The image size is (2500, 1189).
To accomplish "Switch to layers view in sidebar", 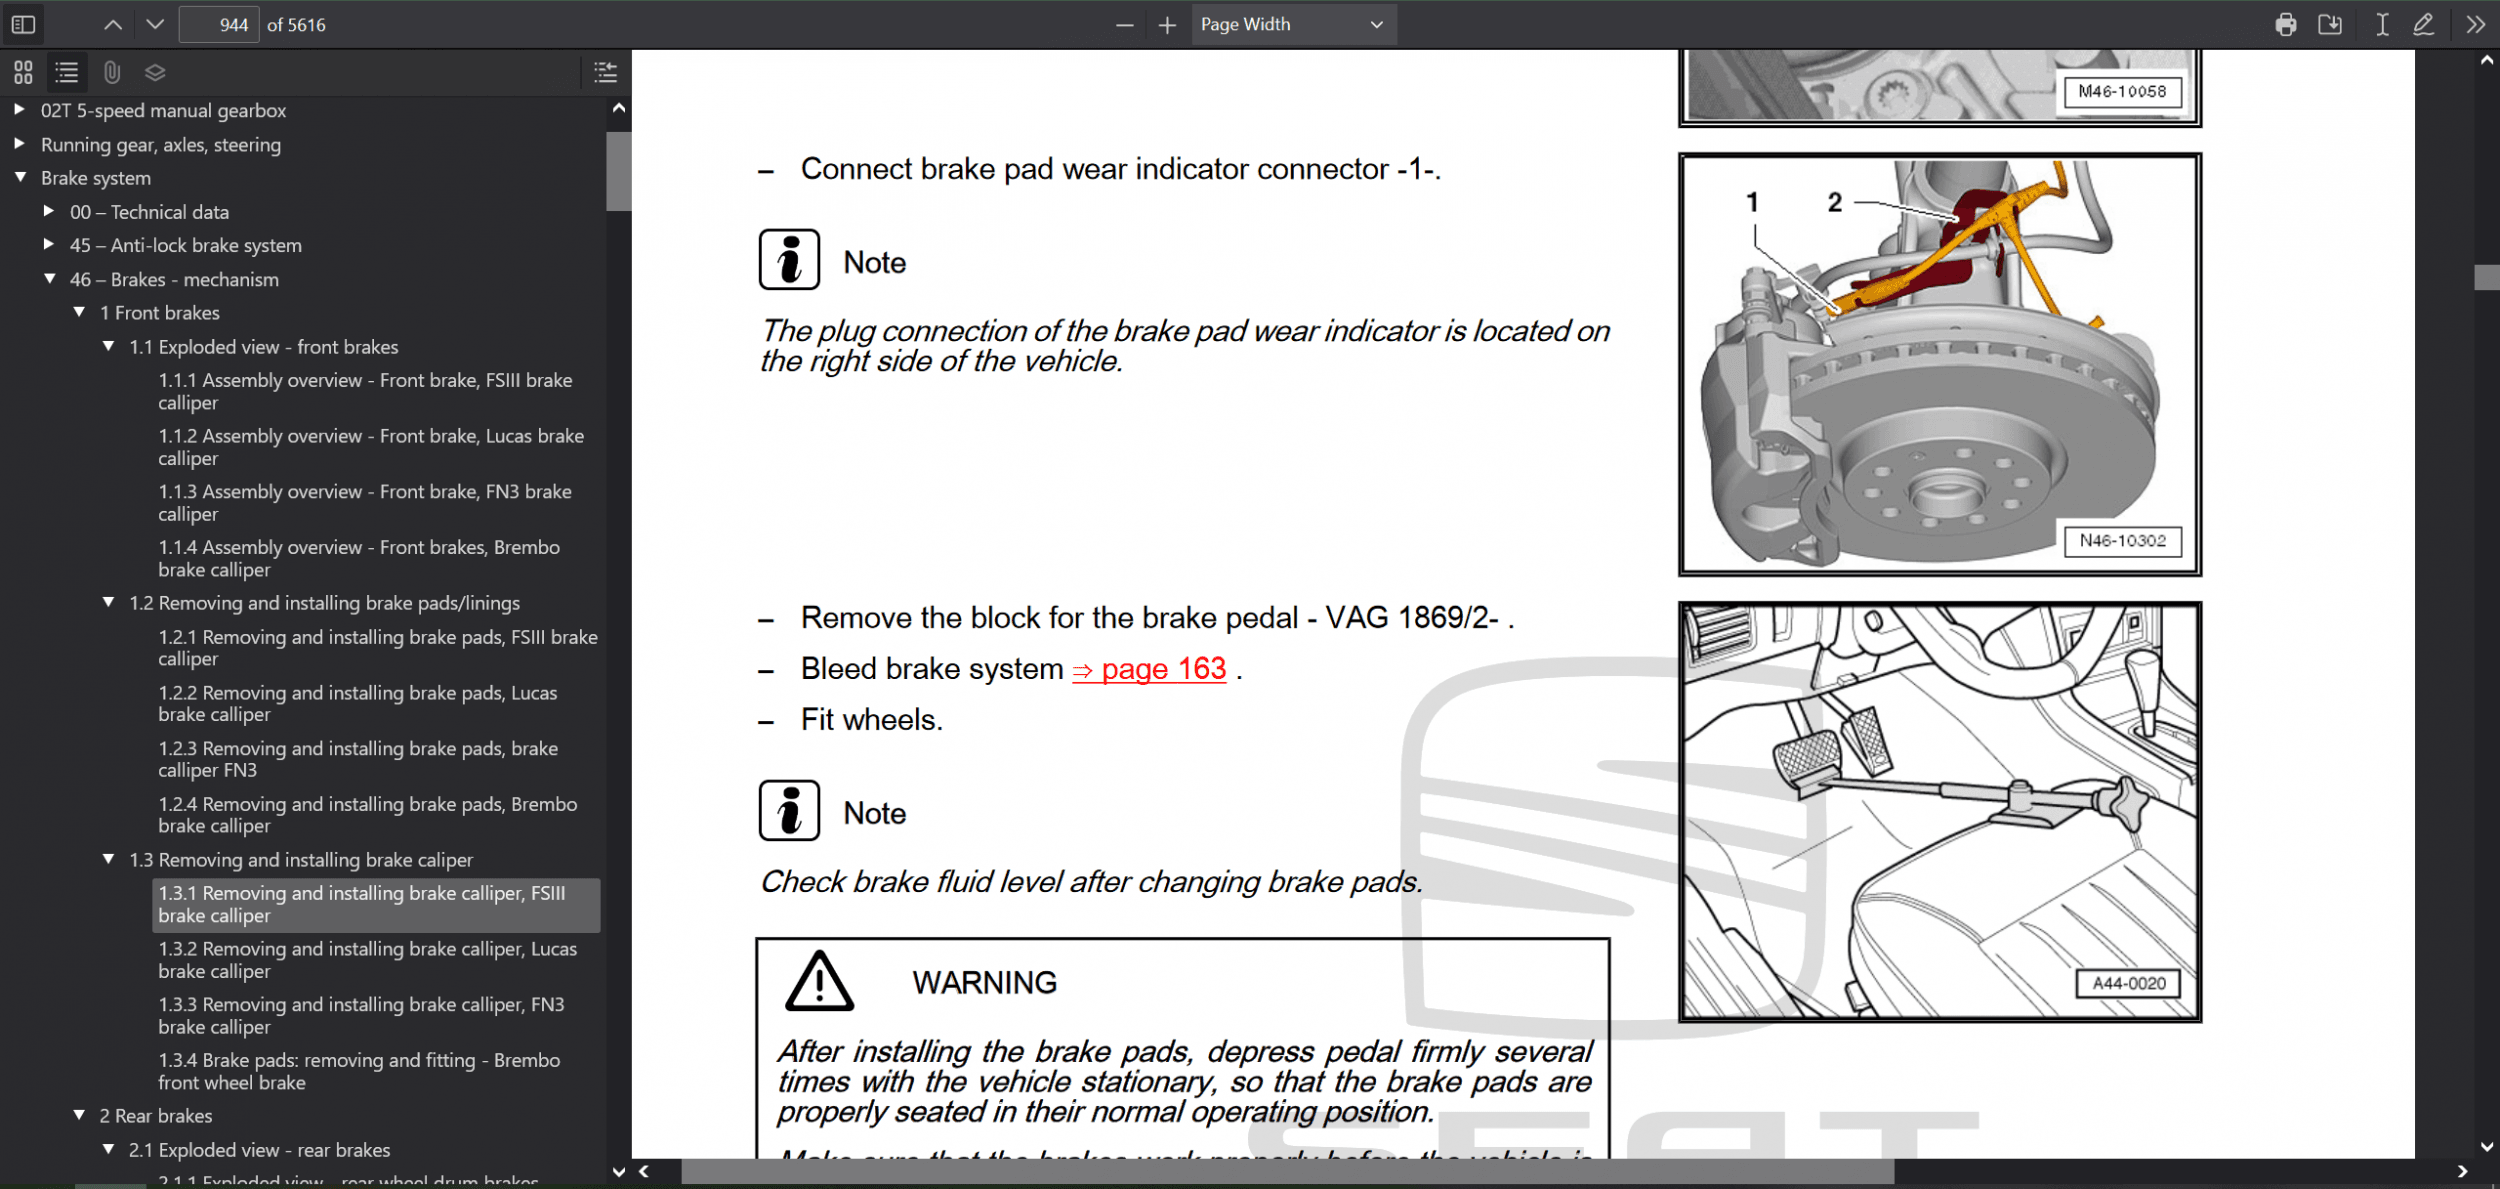I will pyautogui.click(x=155, y=72).
